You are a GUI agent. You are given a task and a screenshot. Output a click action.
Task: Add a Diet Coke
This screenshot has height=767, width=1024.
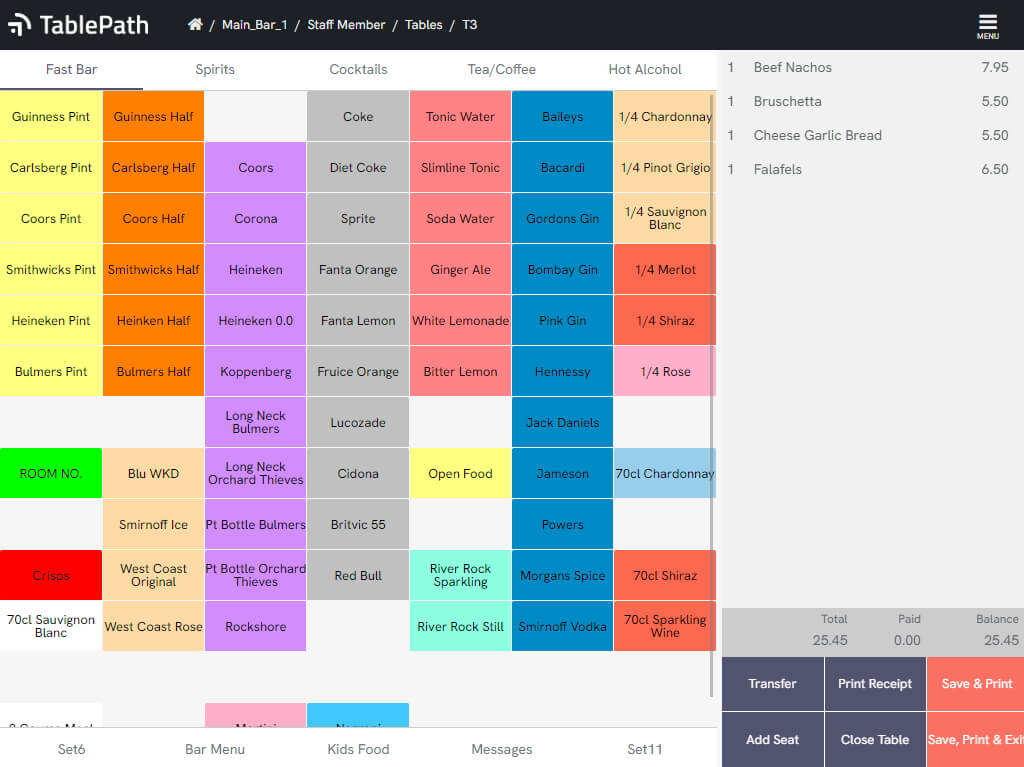point(358,167)
